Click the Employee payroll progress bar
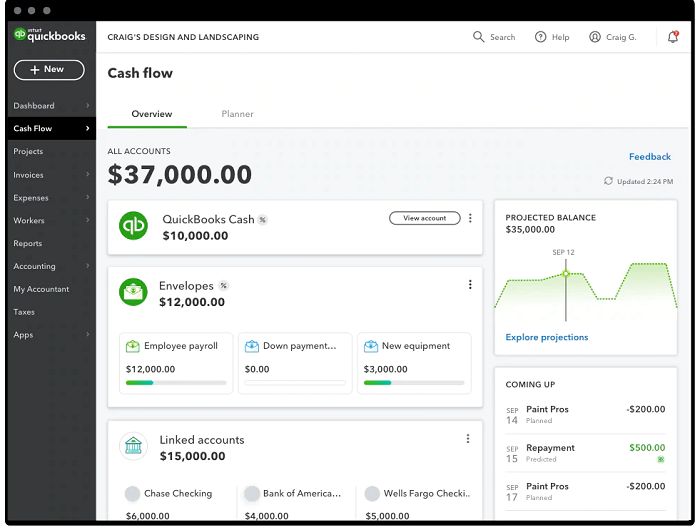The width and height of the screenshot is (700, 530). point(175,382)
